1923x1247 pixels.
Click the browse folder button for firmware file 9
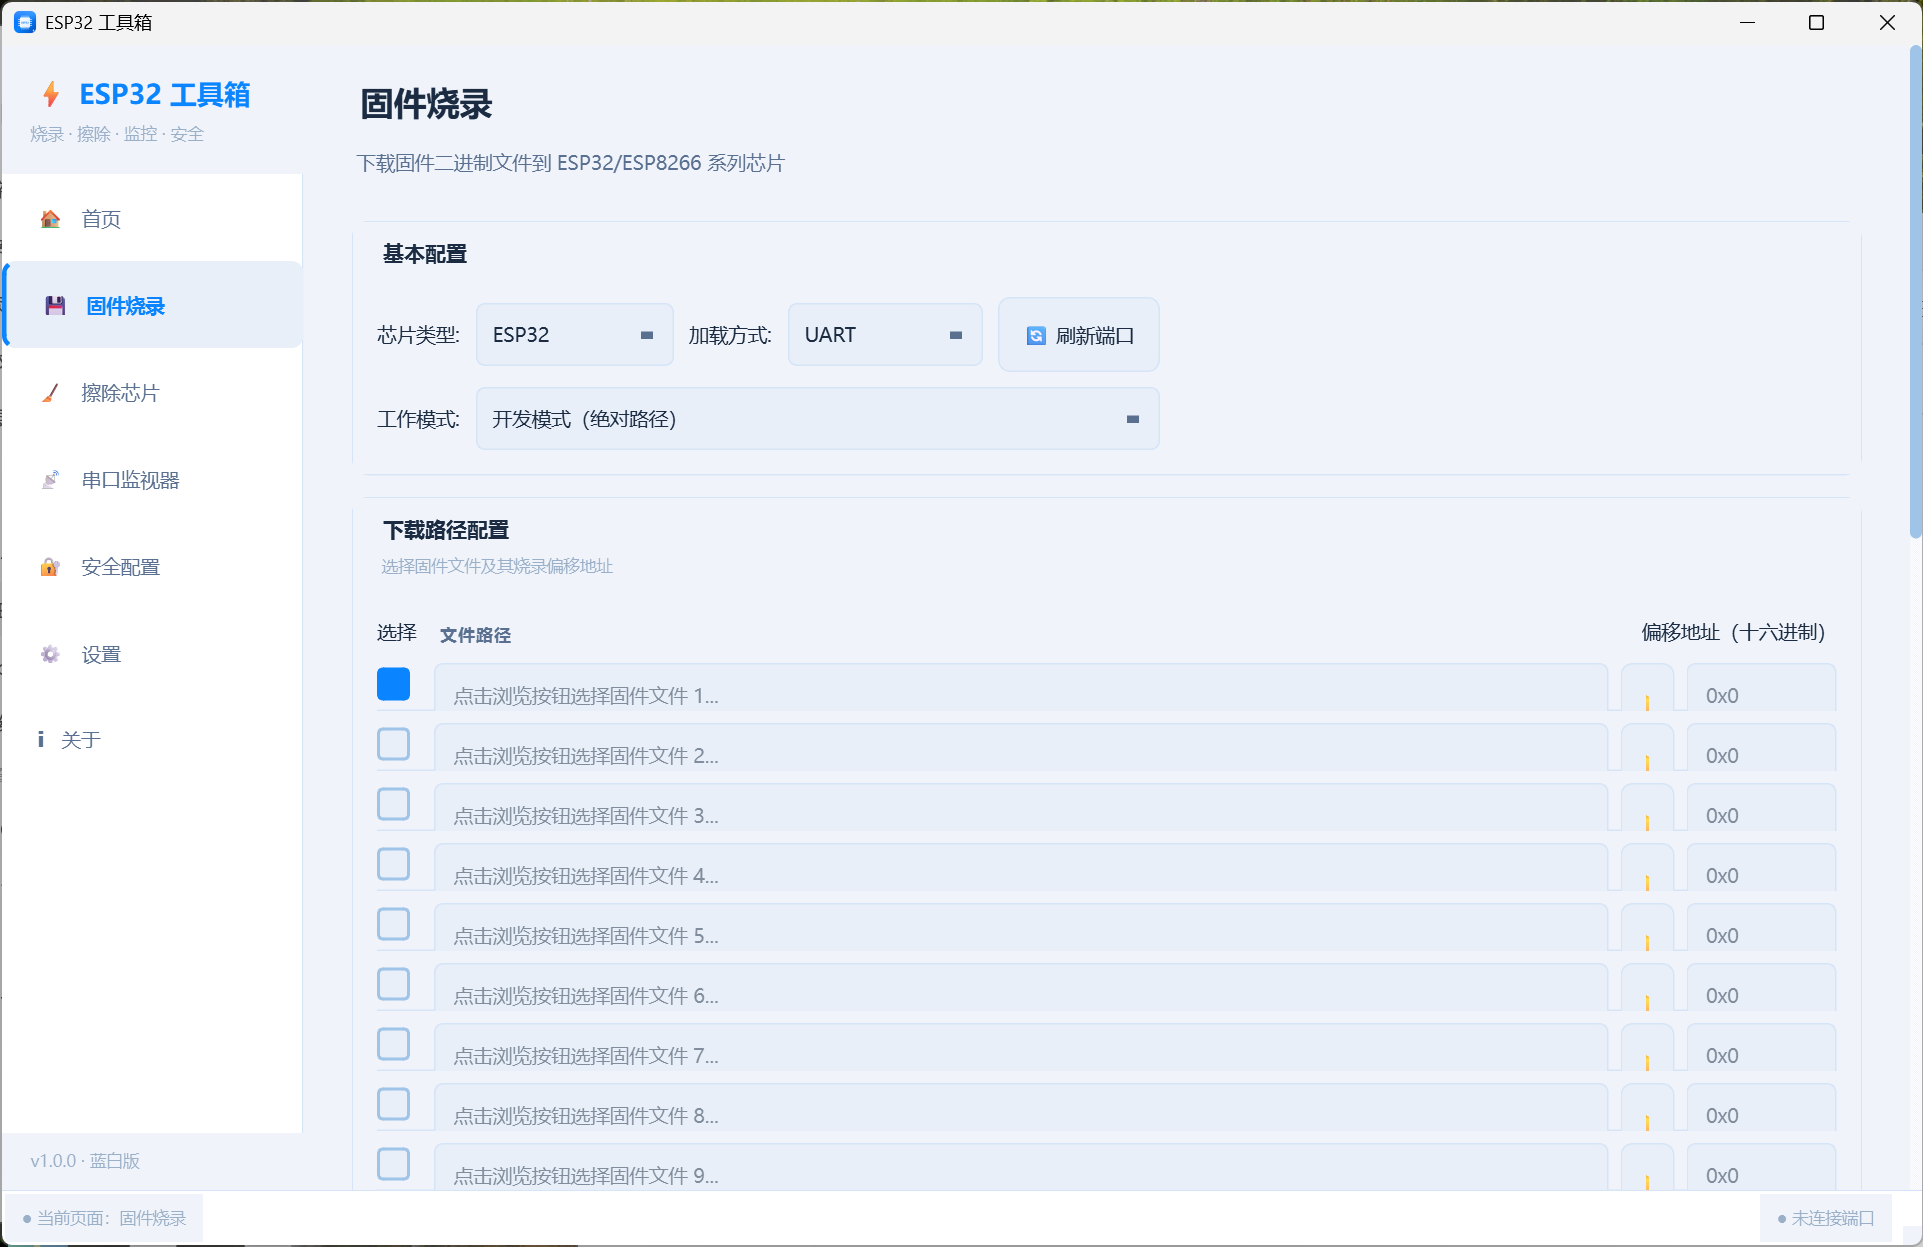coord(1646,1167)
